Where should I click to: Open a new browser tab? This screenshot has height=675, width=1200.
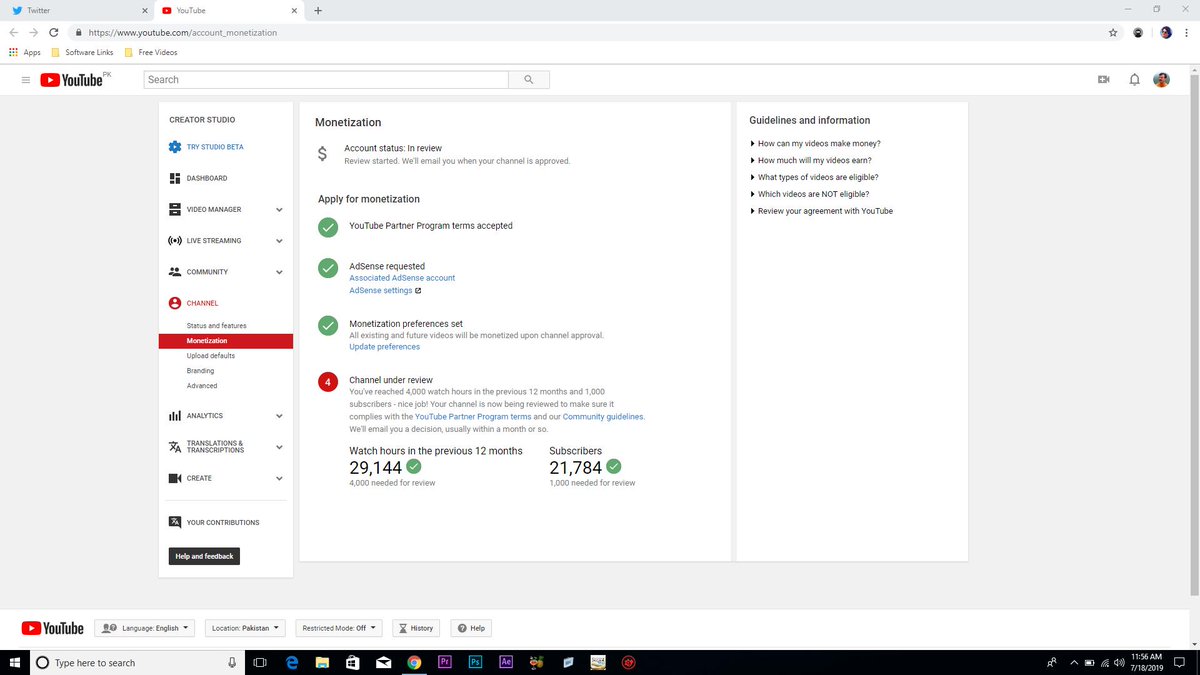click(x=318, y=10)
